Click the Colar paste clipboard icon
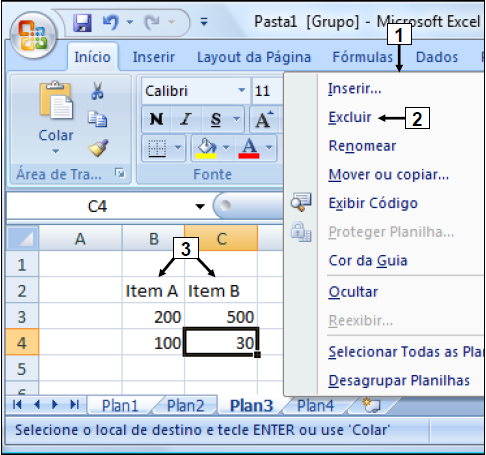Screen dimensions: 486x455 click(56, 100)
